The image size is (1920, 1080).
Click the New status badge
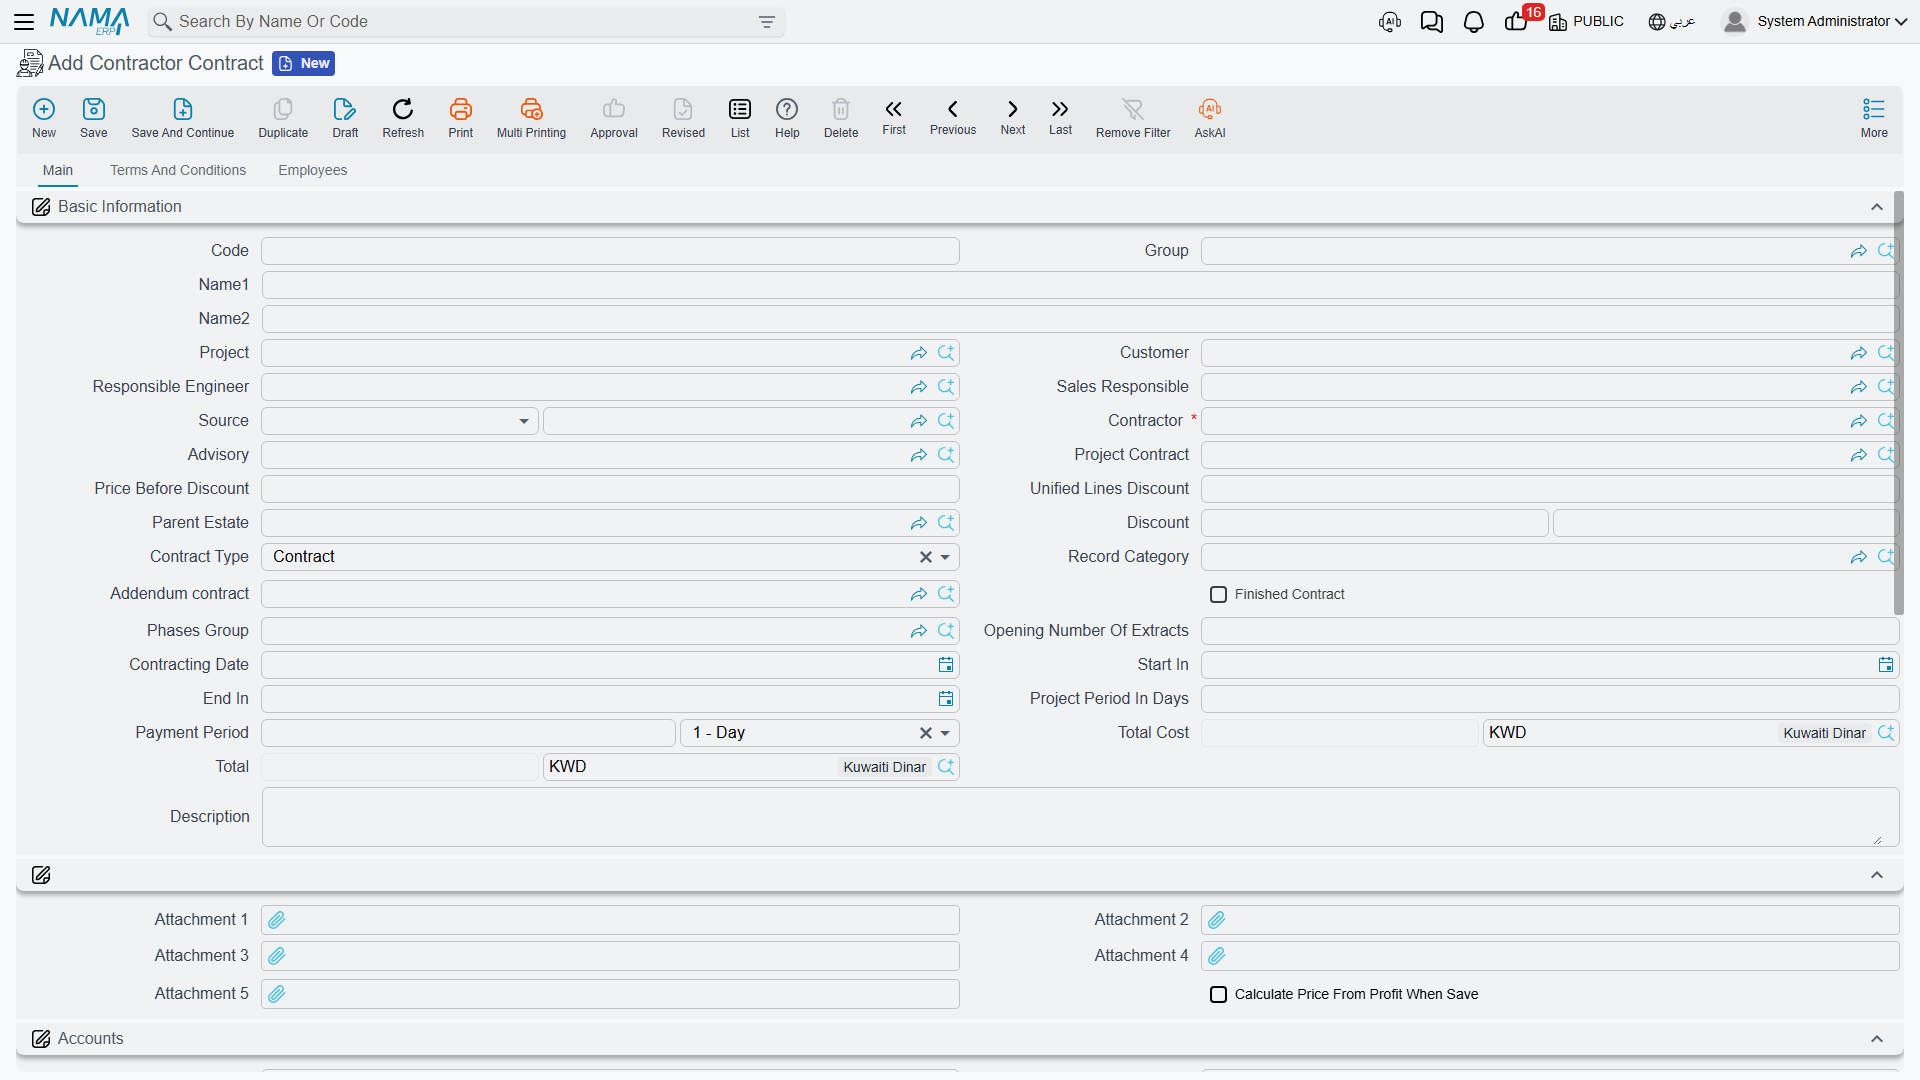pos(303,63)
